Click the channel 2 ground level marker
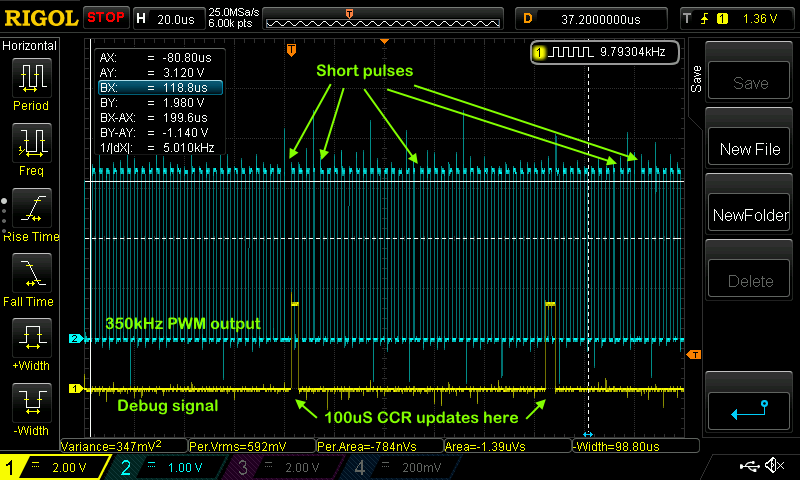 (x=76, y=338)
